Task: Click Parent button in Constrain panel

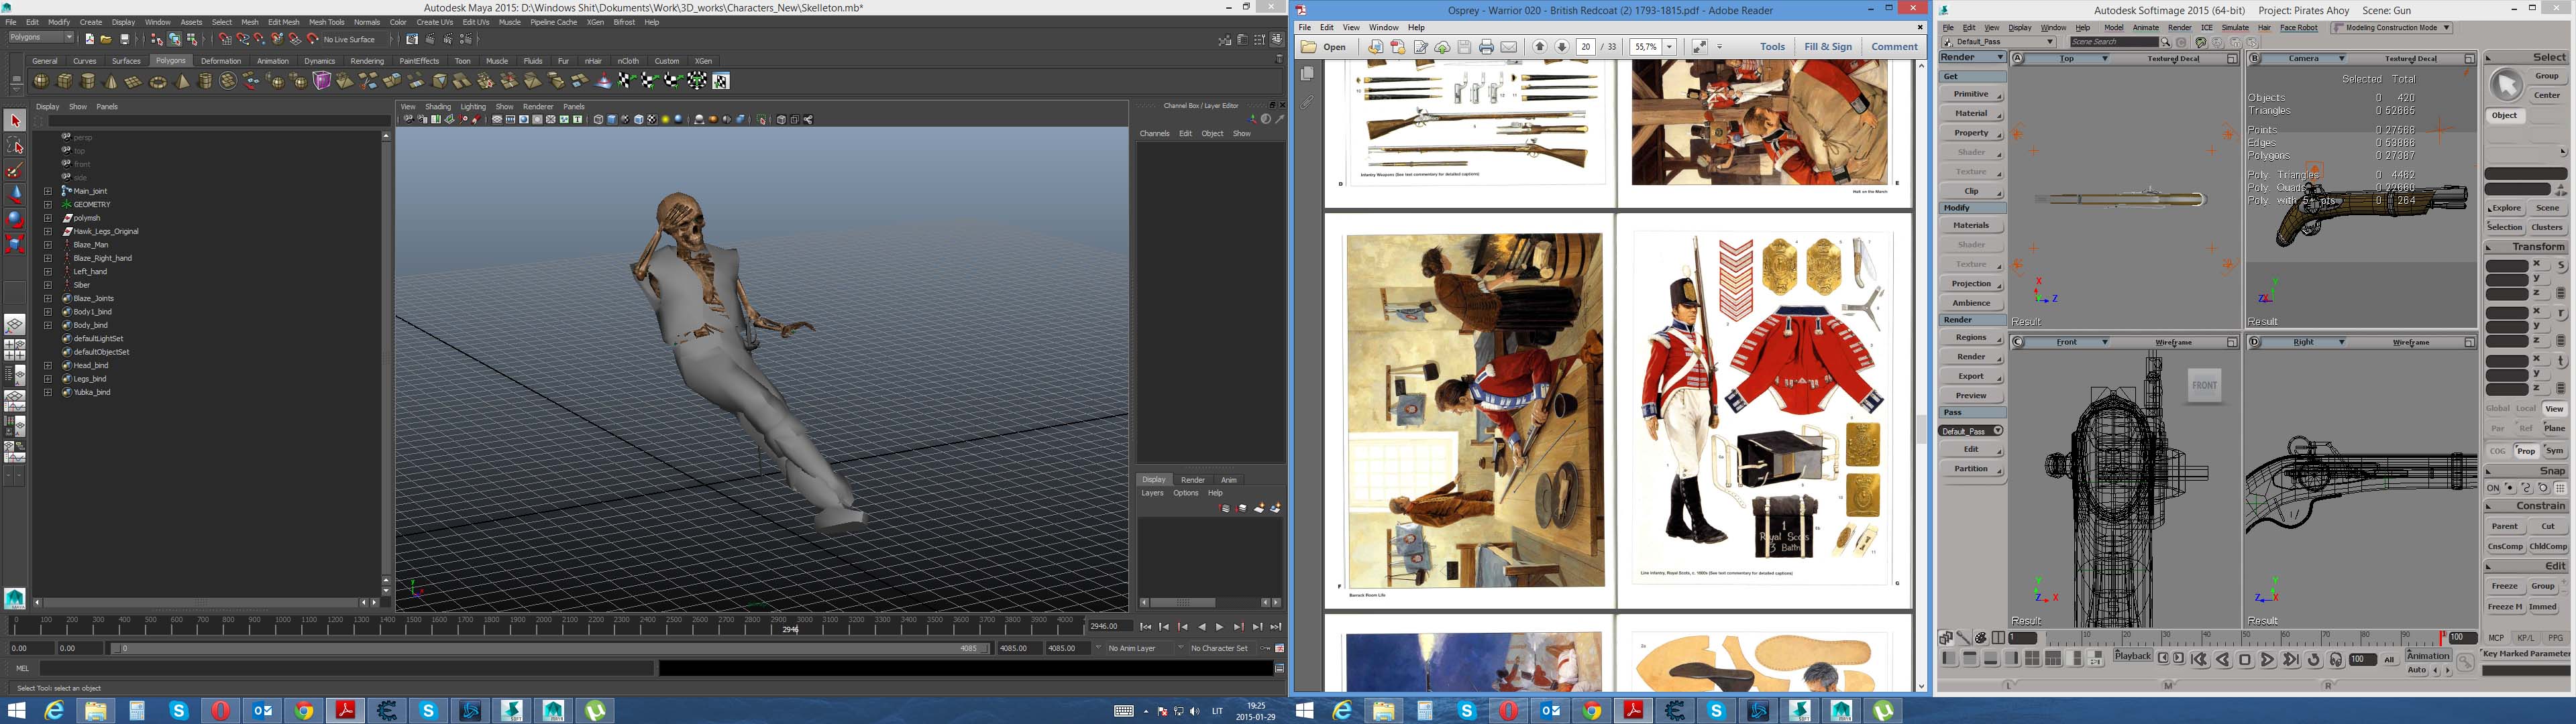Action: coord(2506,527)
